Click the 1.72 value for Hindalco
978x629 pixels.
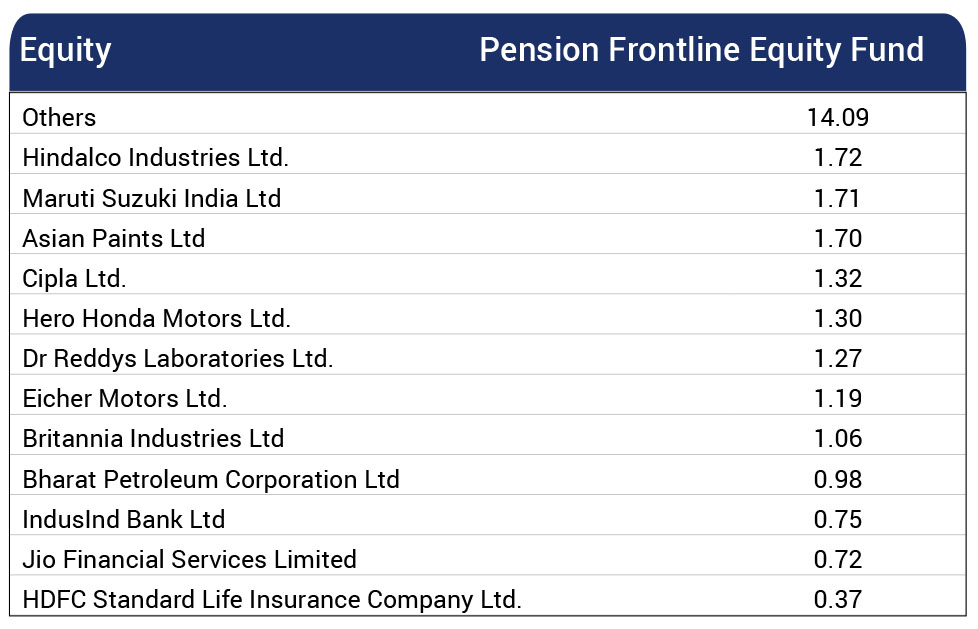coord(838,157)
